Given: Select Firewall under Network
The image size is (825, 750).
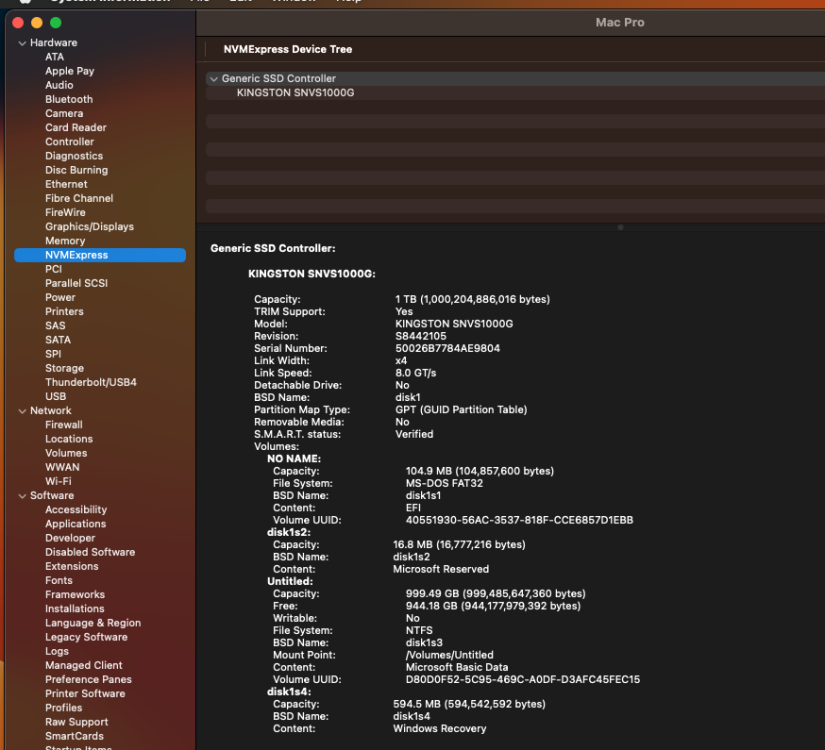Looking at the screenshot, I should pyautogui.click(x=64, y=425).
